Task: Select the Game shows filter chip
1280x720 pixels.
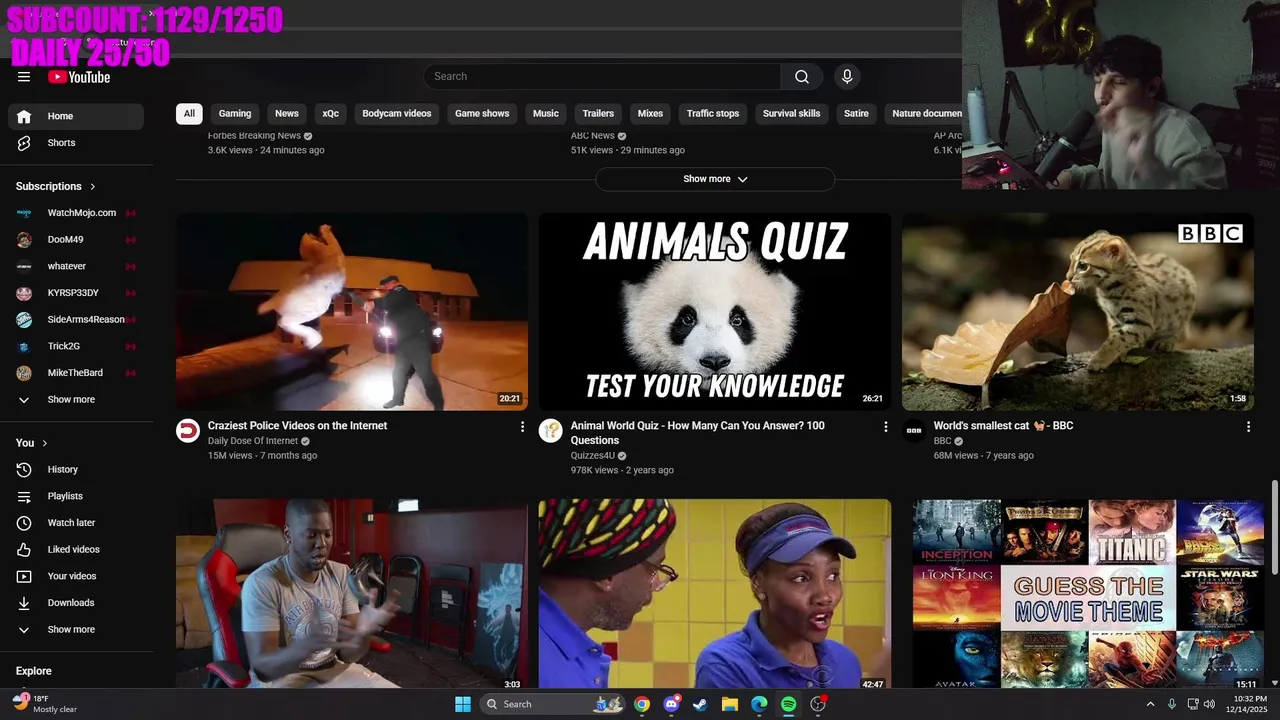Action: tap(482, 113)
